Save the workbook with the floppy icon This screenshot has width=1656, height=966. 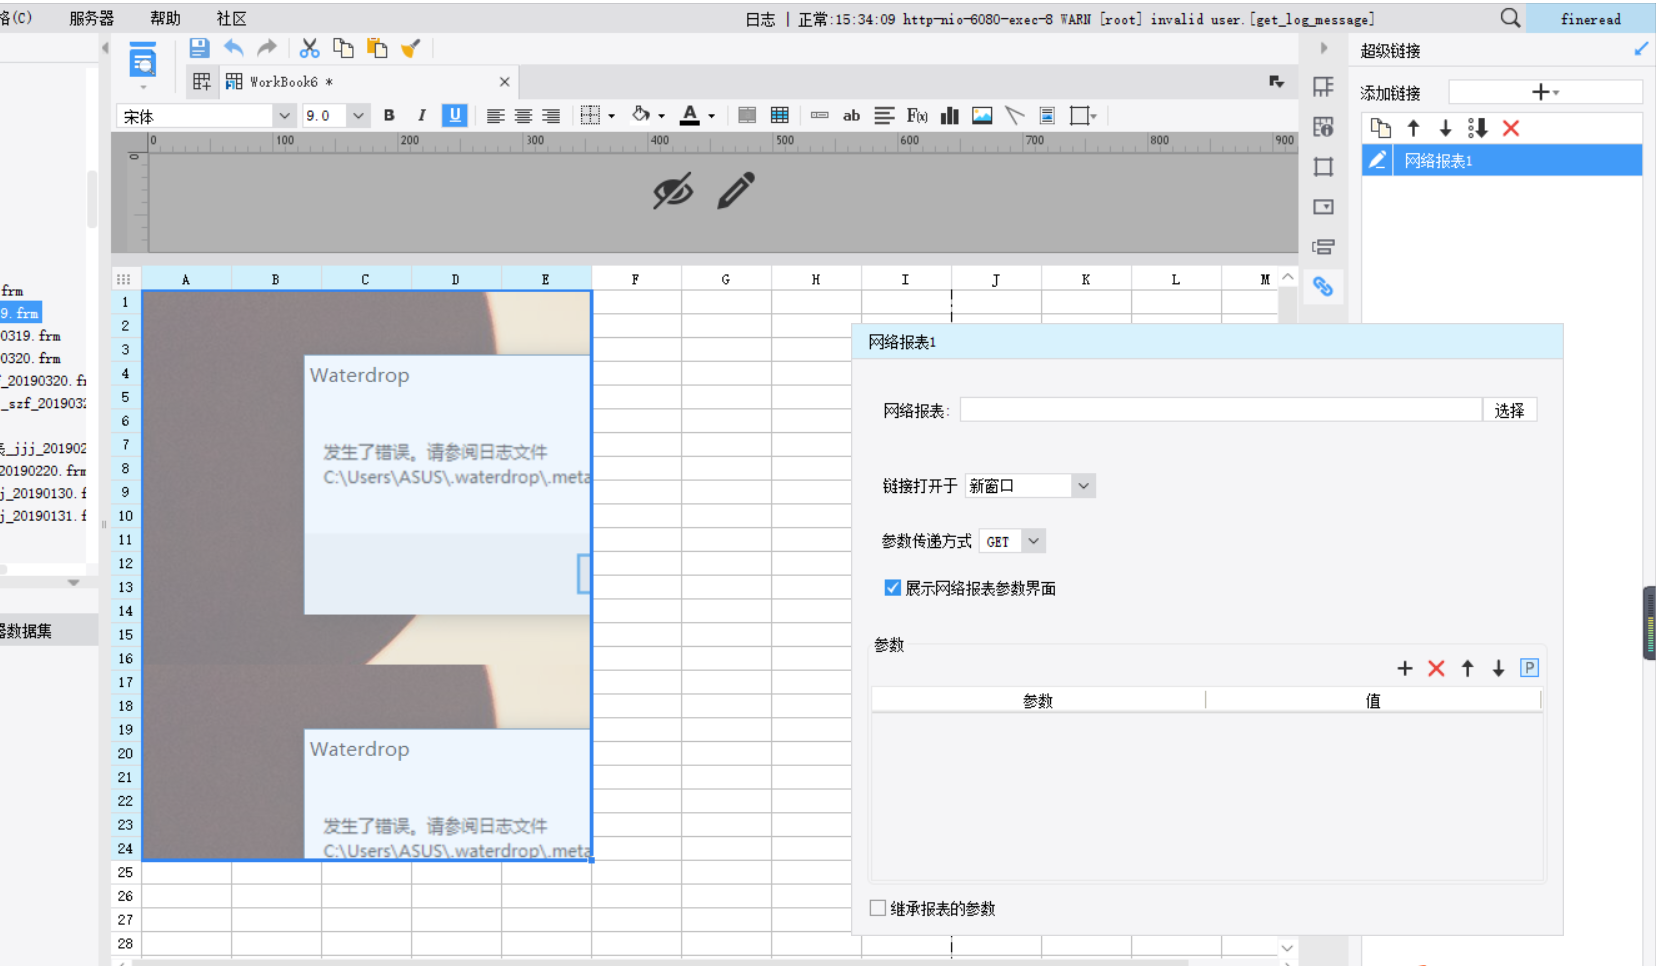[199, 48]
